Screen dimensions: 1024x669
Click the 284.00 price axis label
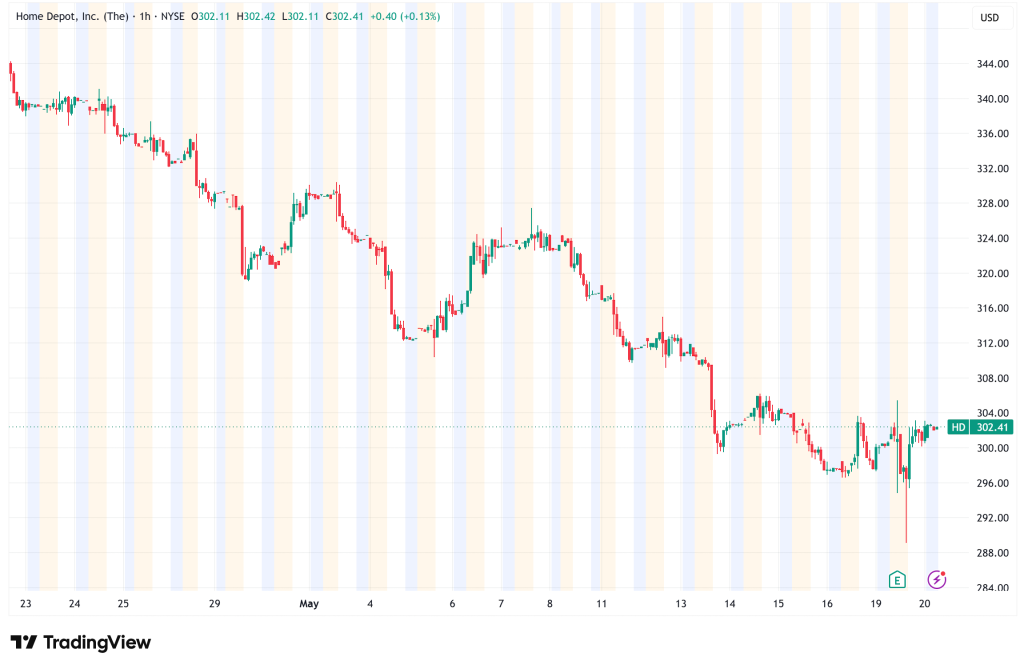pos(993,587)
